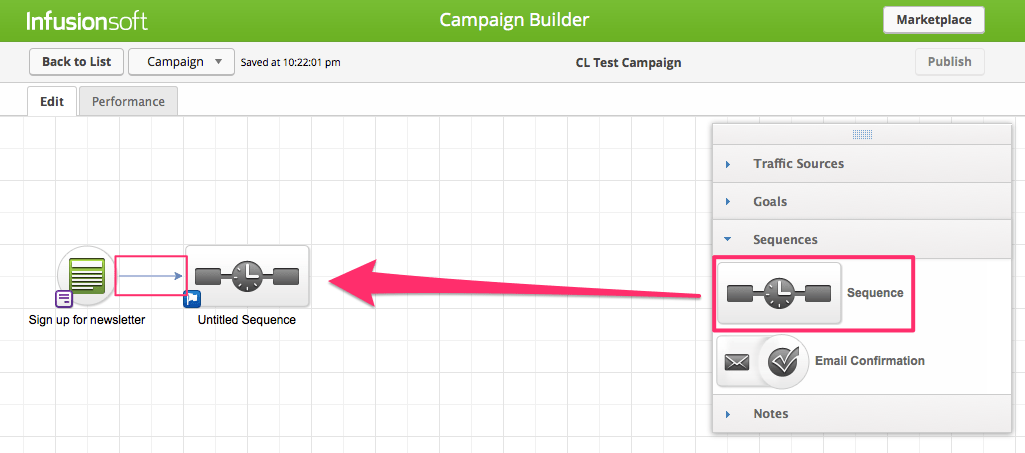
Task: Click the blue flag badge on Untitled Sequence
Action: tap(192, 299)
